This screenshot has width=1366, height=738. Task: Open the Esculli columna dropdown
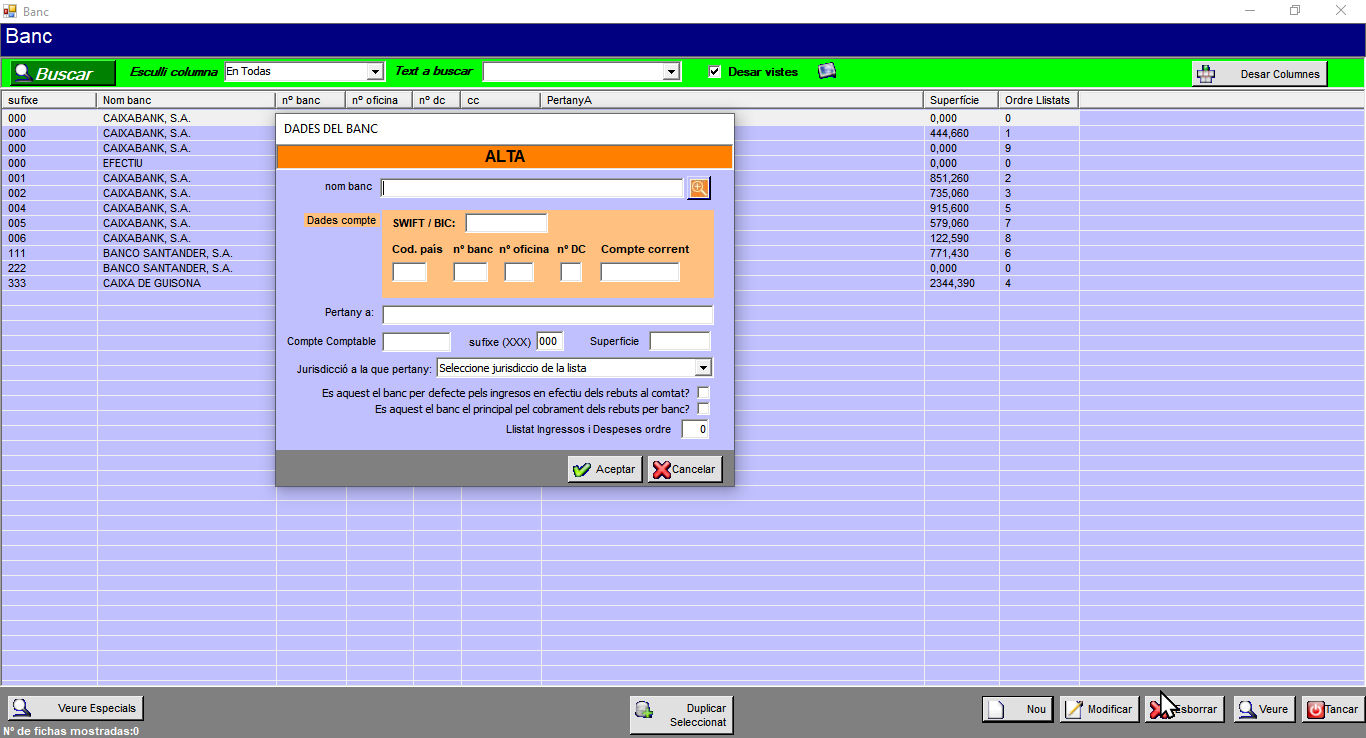[376, 72]
